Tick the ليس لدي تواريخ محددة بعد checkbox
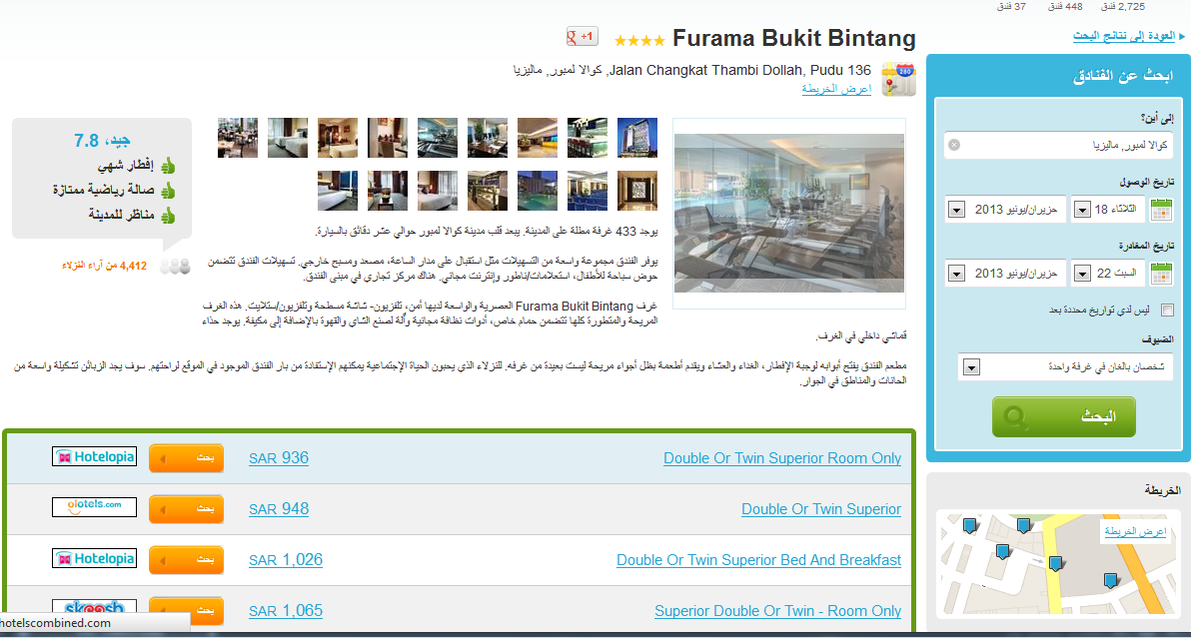This screenshot has width=1191, height=638. 1167,310
